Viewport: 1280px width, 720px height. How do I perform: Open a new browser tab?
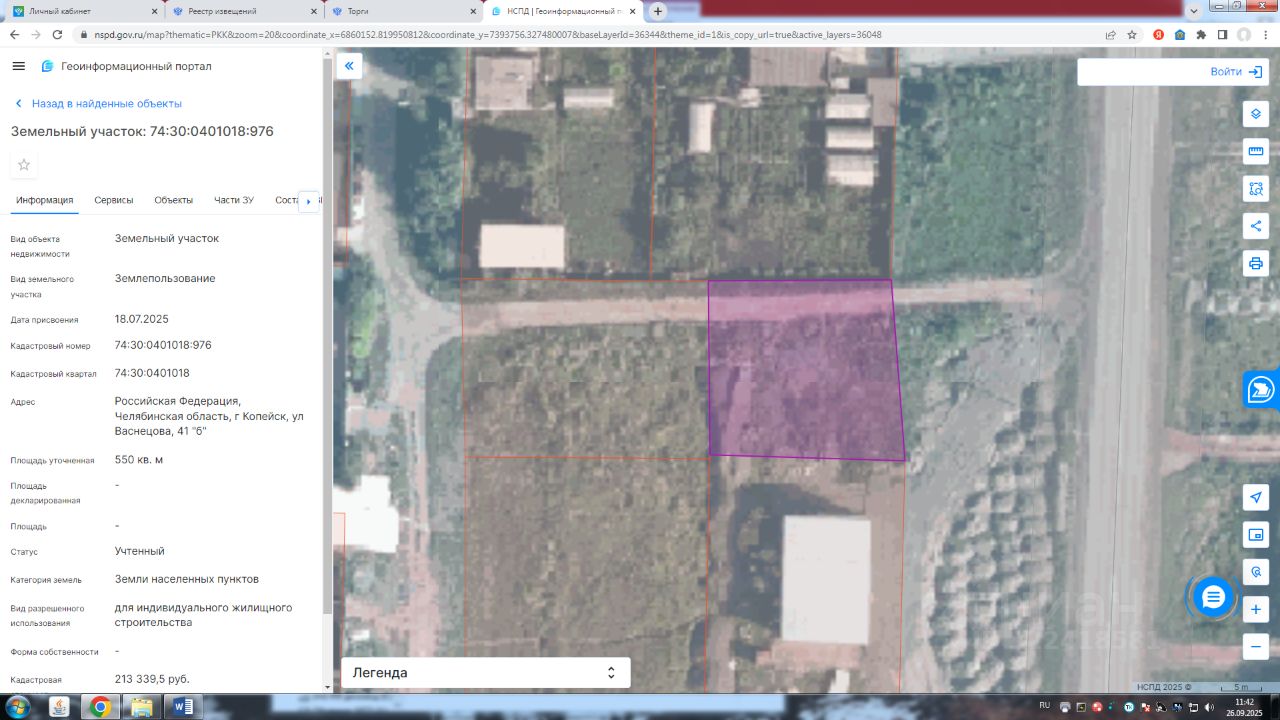click(x=658, y=11)
